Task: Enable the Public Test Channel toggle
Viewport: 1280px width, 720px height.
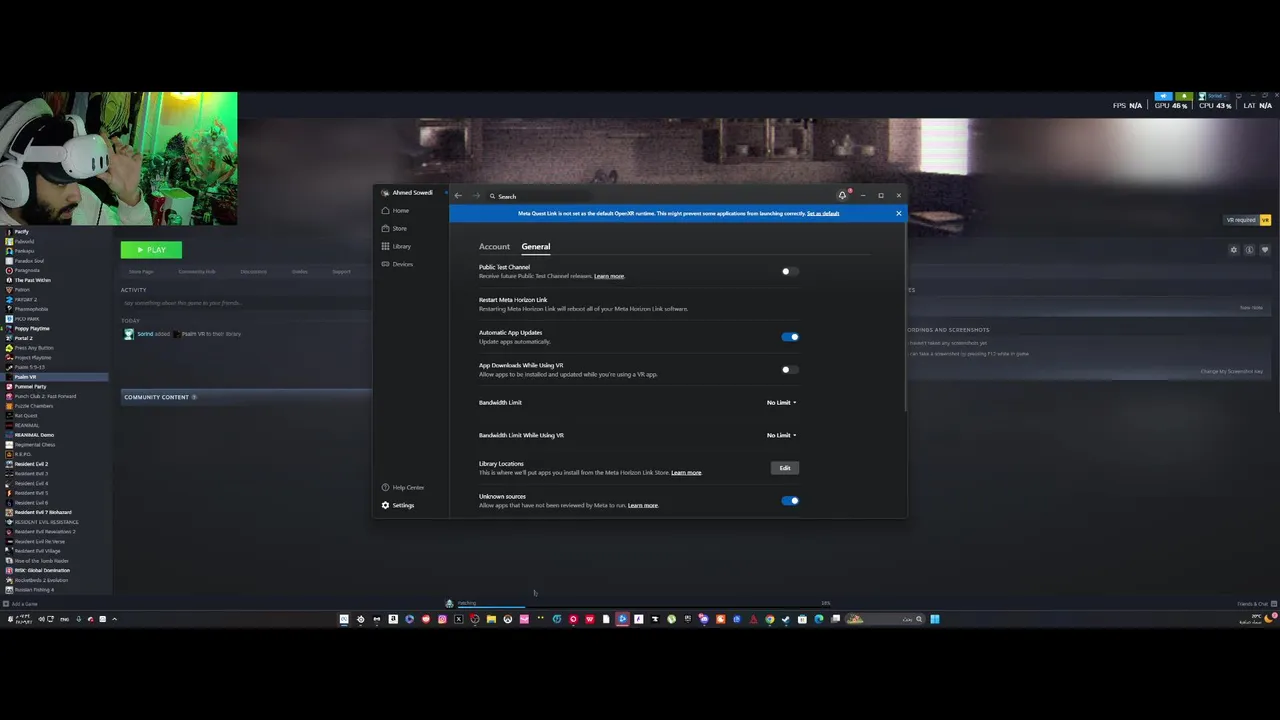Action: point(790,271)
